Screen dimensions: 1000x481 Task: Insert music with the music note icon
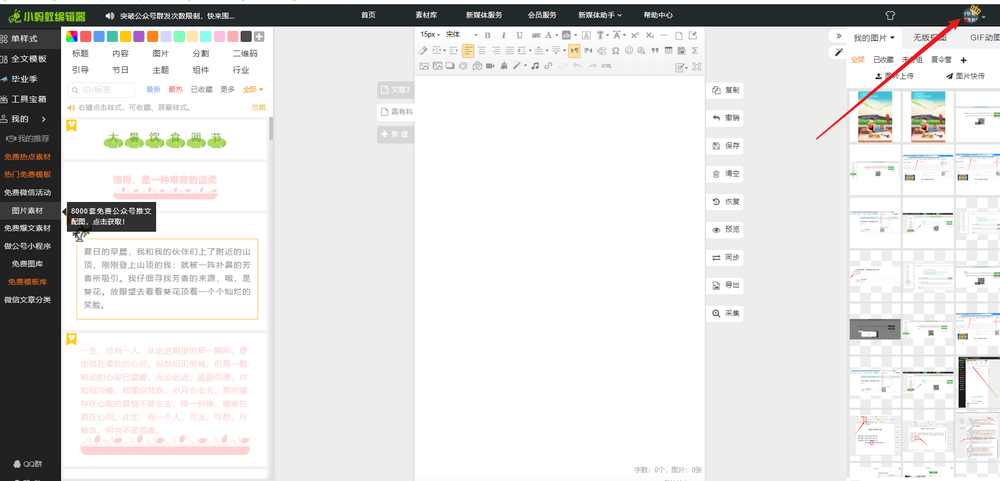(x=535, y=66)
